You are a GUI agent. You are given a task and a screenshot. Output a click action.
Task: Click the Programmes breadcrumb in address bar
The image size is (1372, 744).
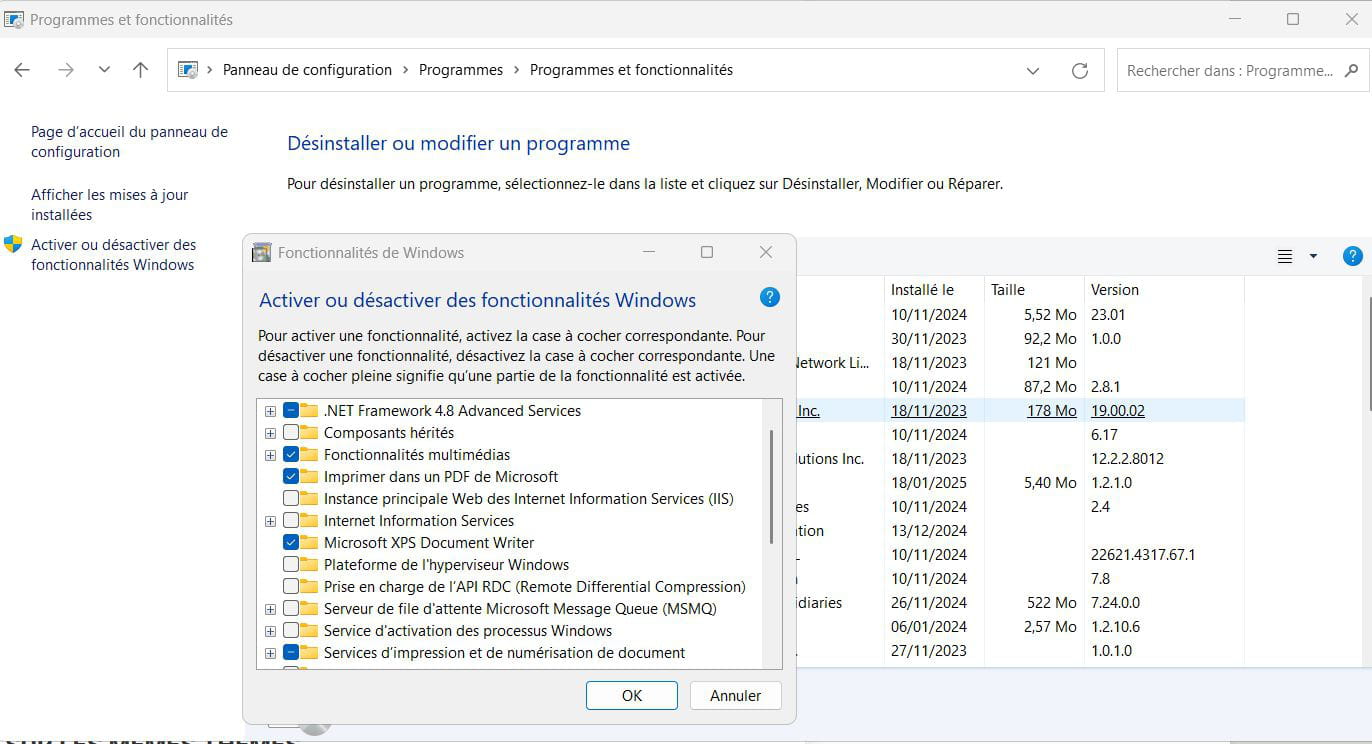(461, 70)
